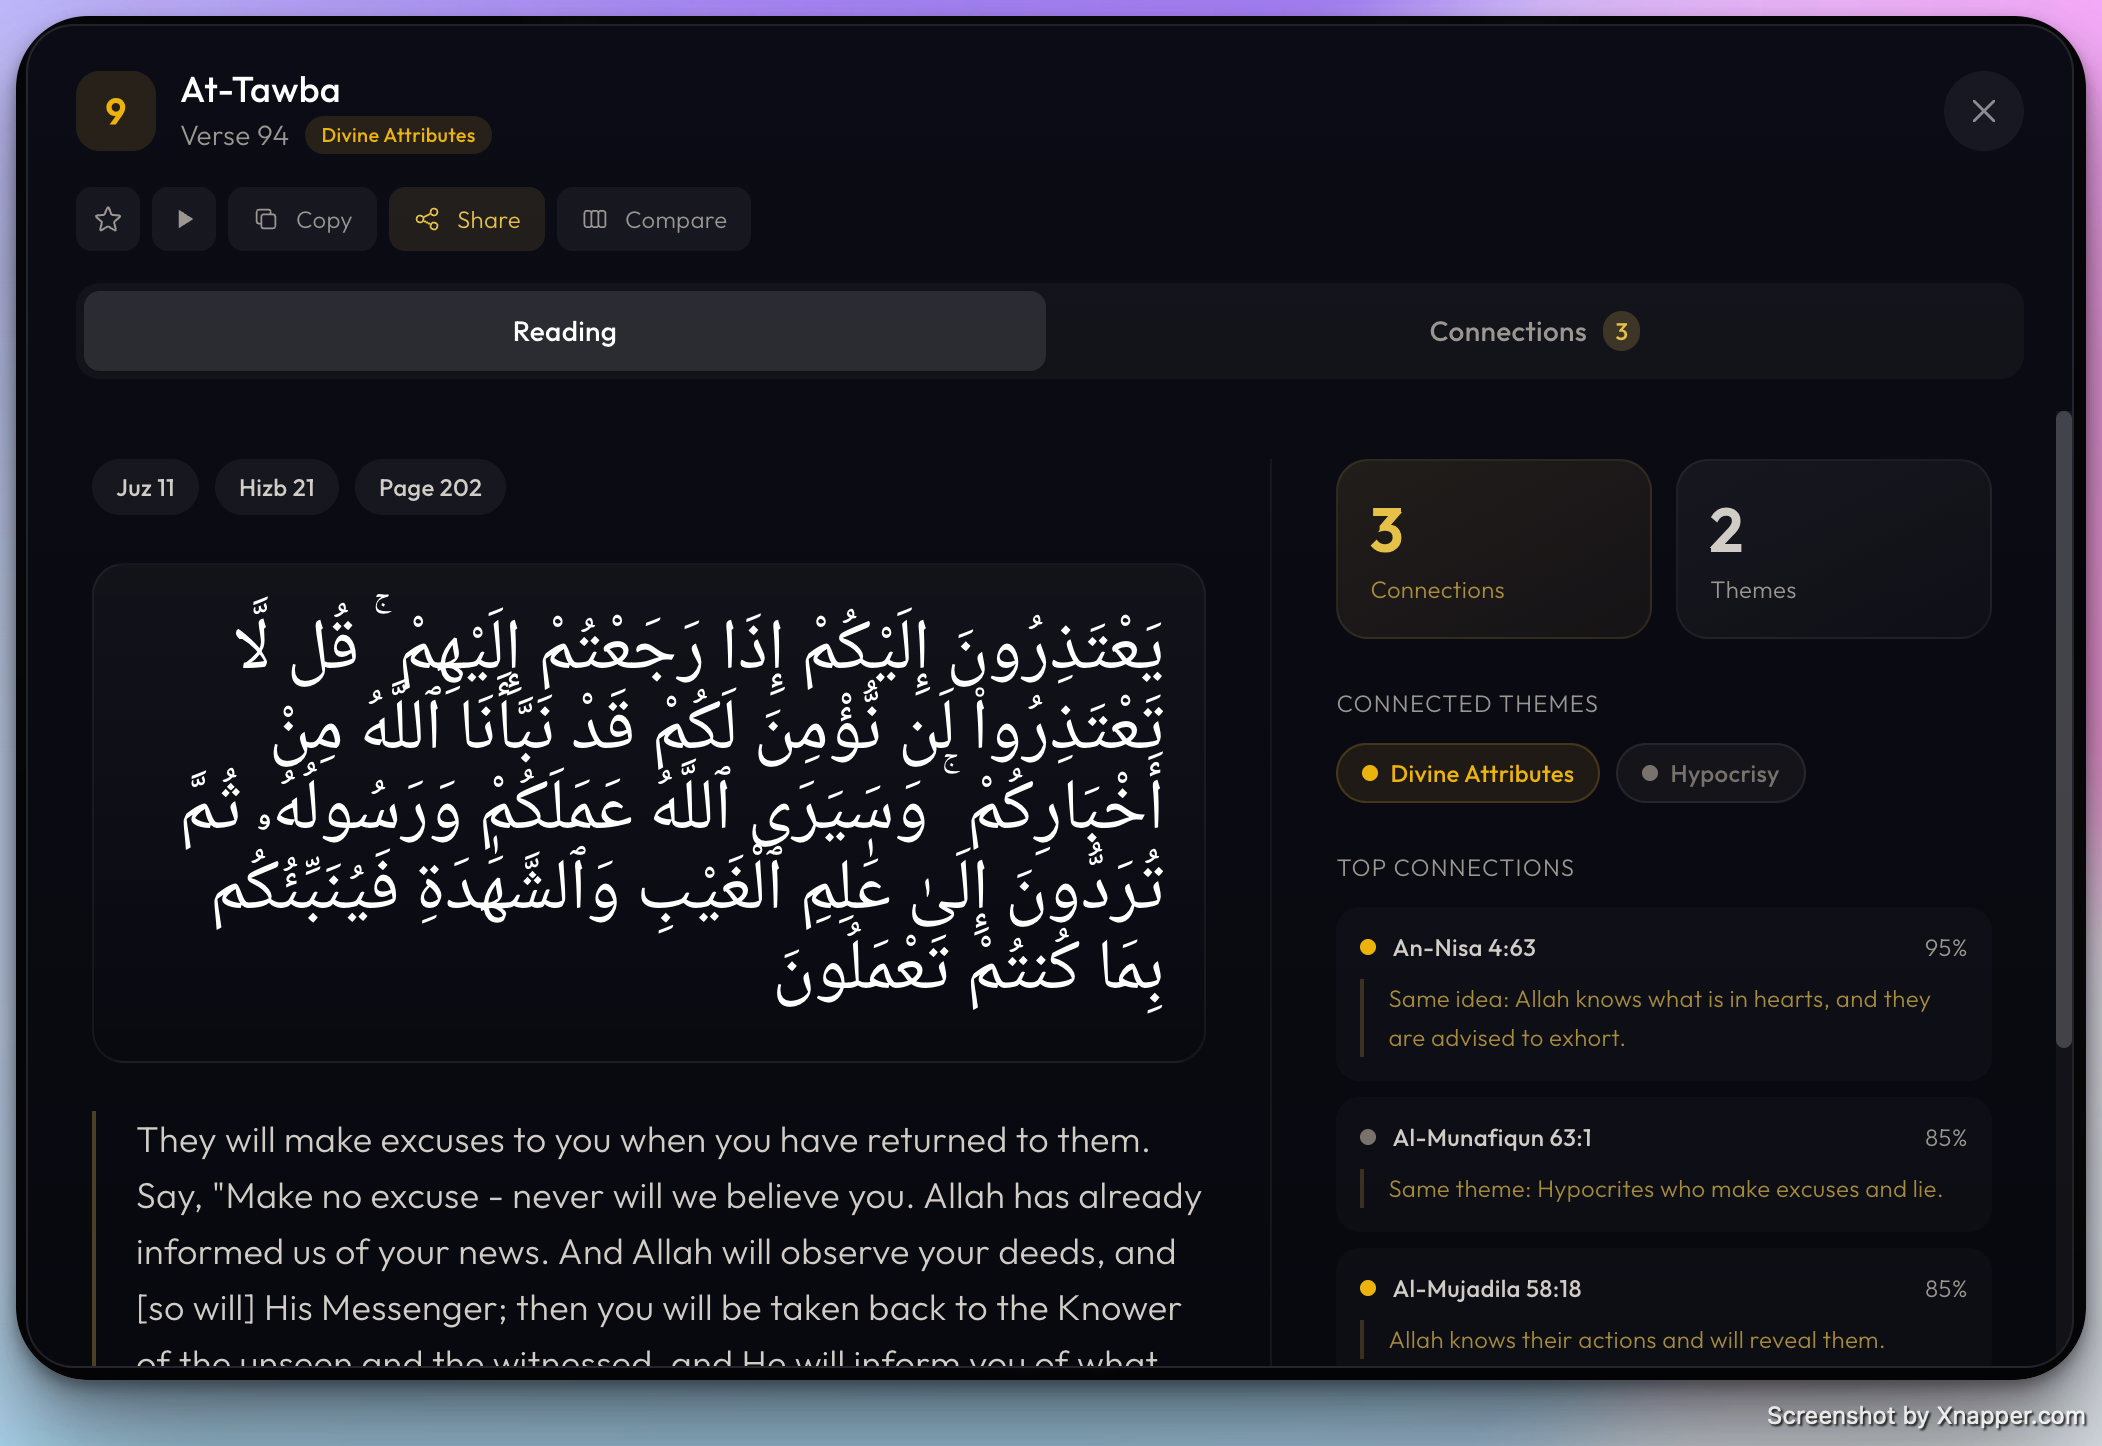The width and height of the screenshot is (2102, 1446).
Task: Select the Reading tab
Action: click(563, 331)
